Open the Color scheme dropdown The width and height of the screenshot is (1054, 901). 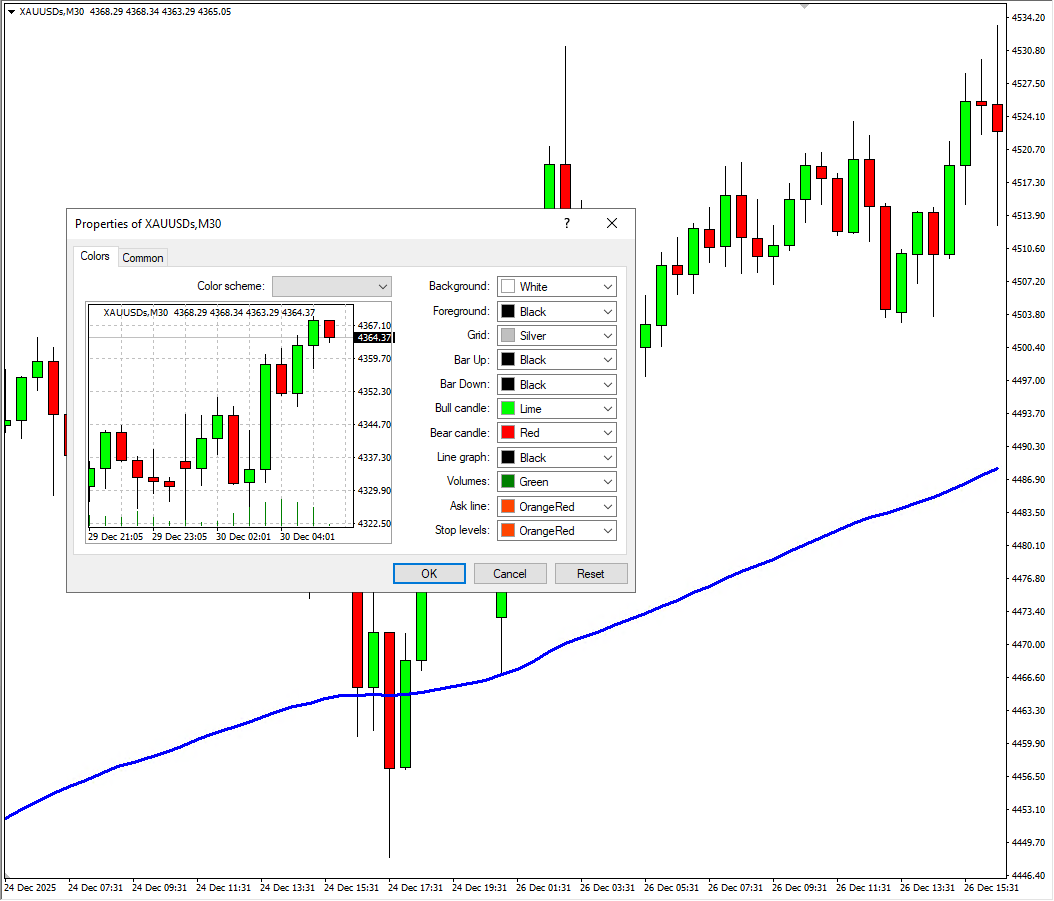point(332,287)
